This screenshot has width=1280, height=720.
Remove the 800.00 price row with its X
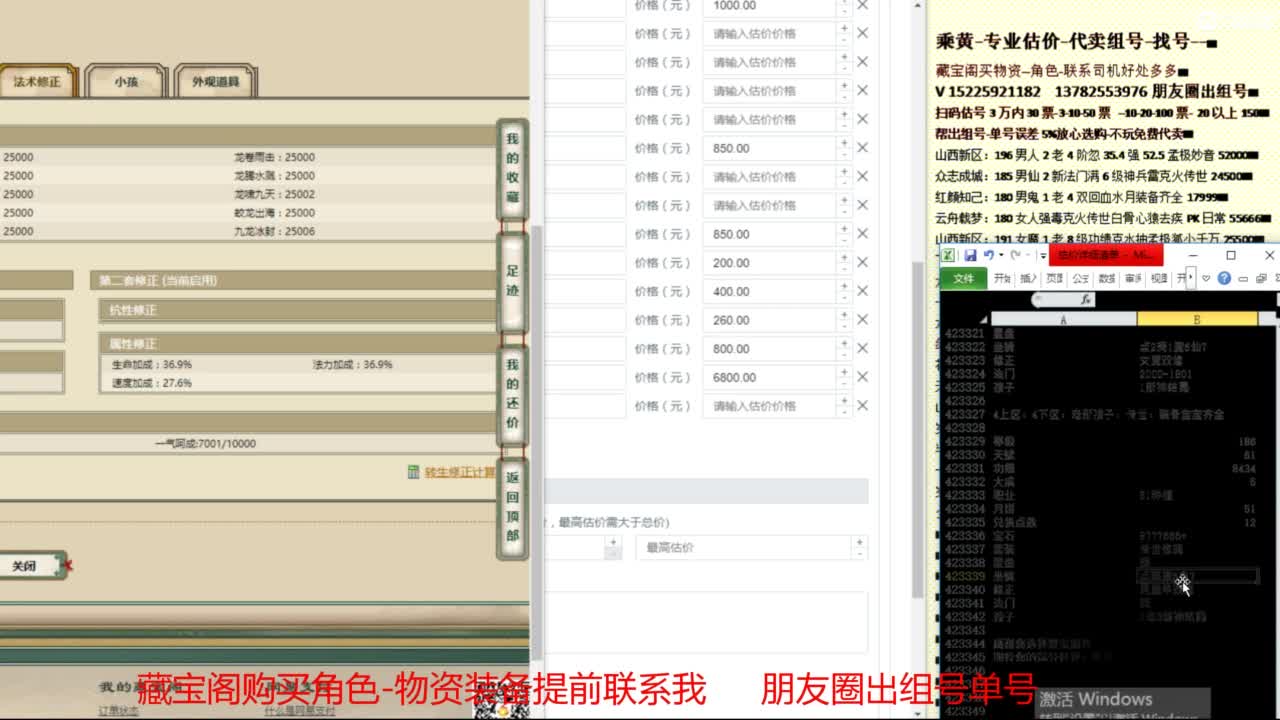[x=863, y=349]
